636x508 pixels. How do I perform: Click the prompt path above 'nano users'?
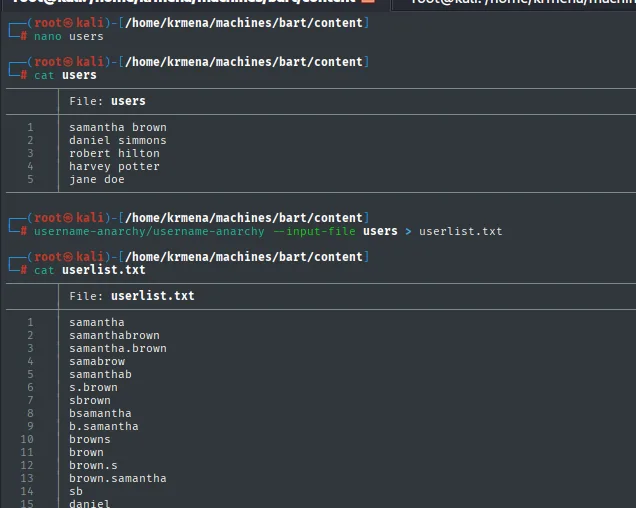tap(244, 23)
